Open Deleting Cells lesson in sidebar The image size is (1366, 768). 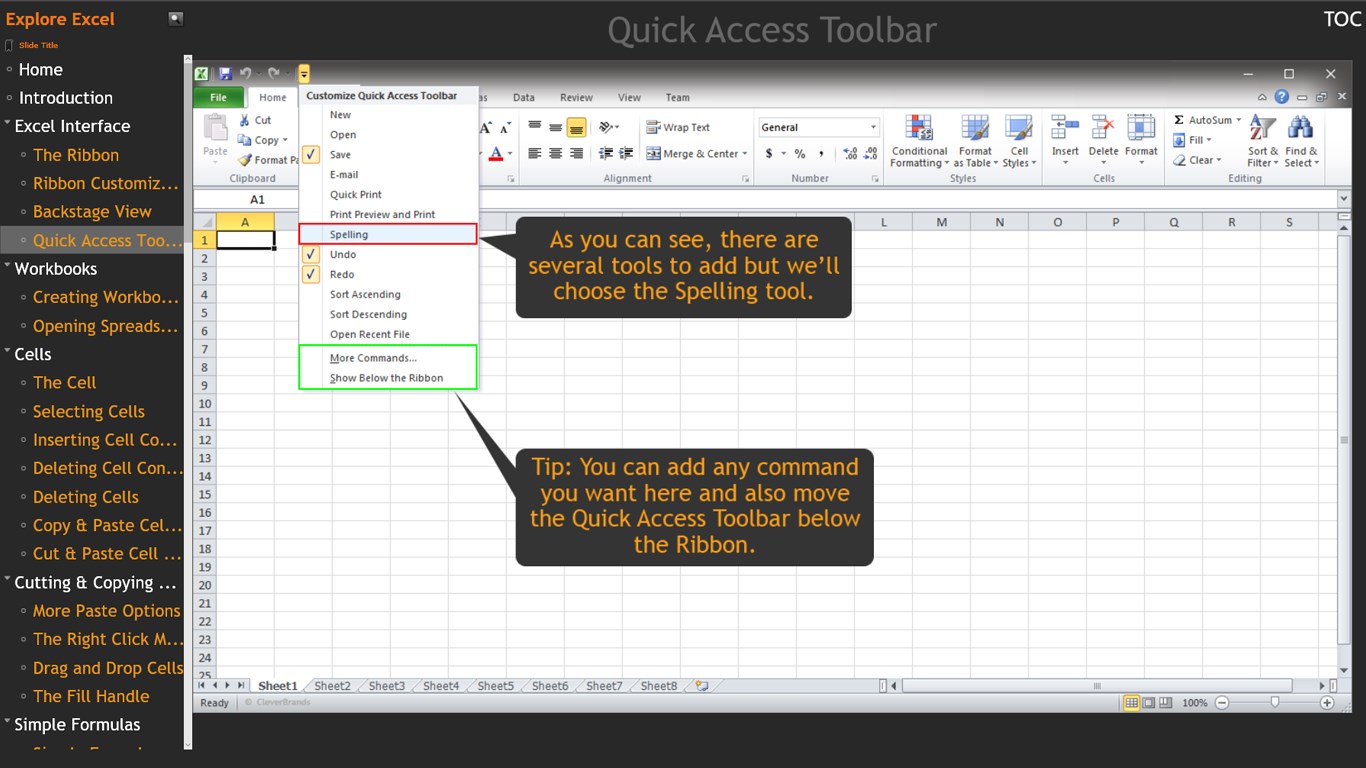(x=86, y=497)
